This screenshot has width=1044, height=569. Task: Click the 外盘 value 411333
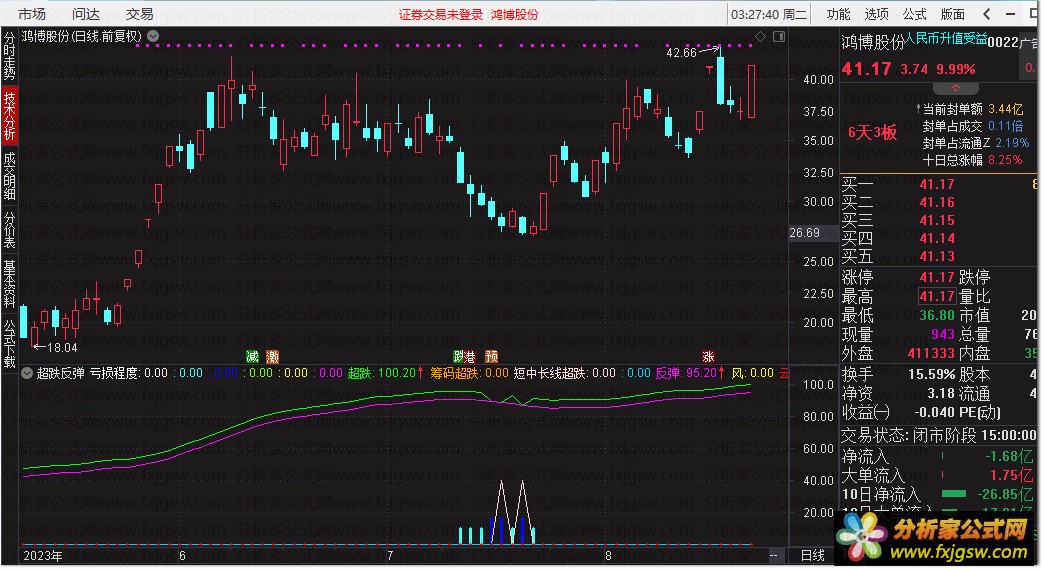click(931, 353)
